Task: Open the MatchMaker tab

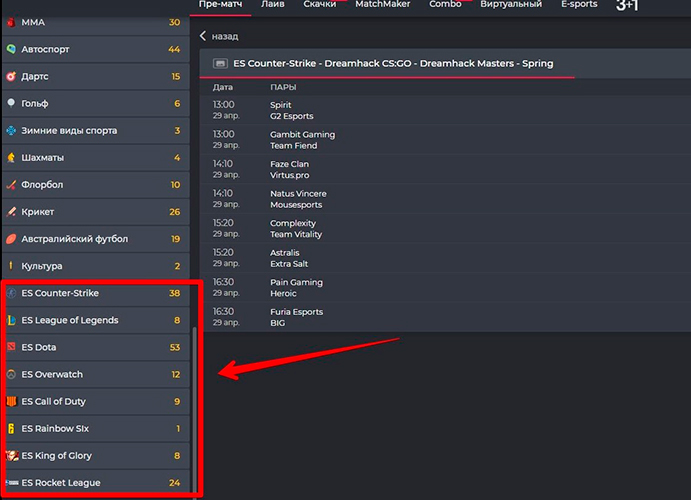Action: coord(383,4)
